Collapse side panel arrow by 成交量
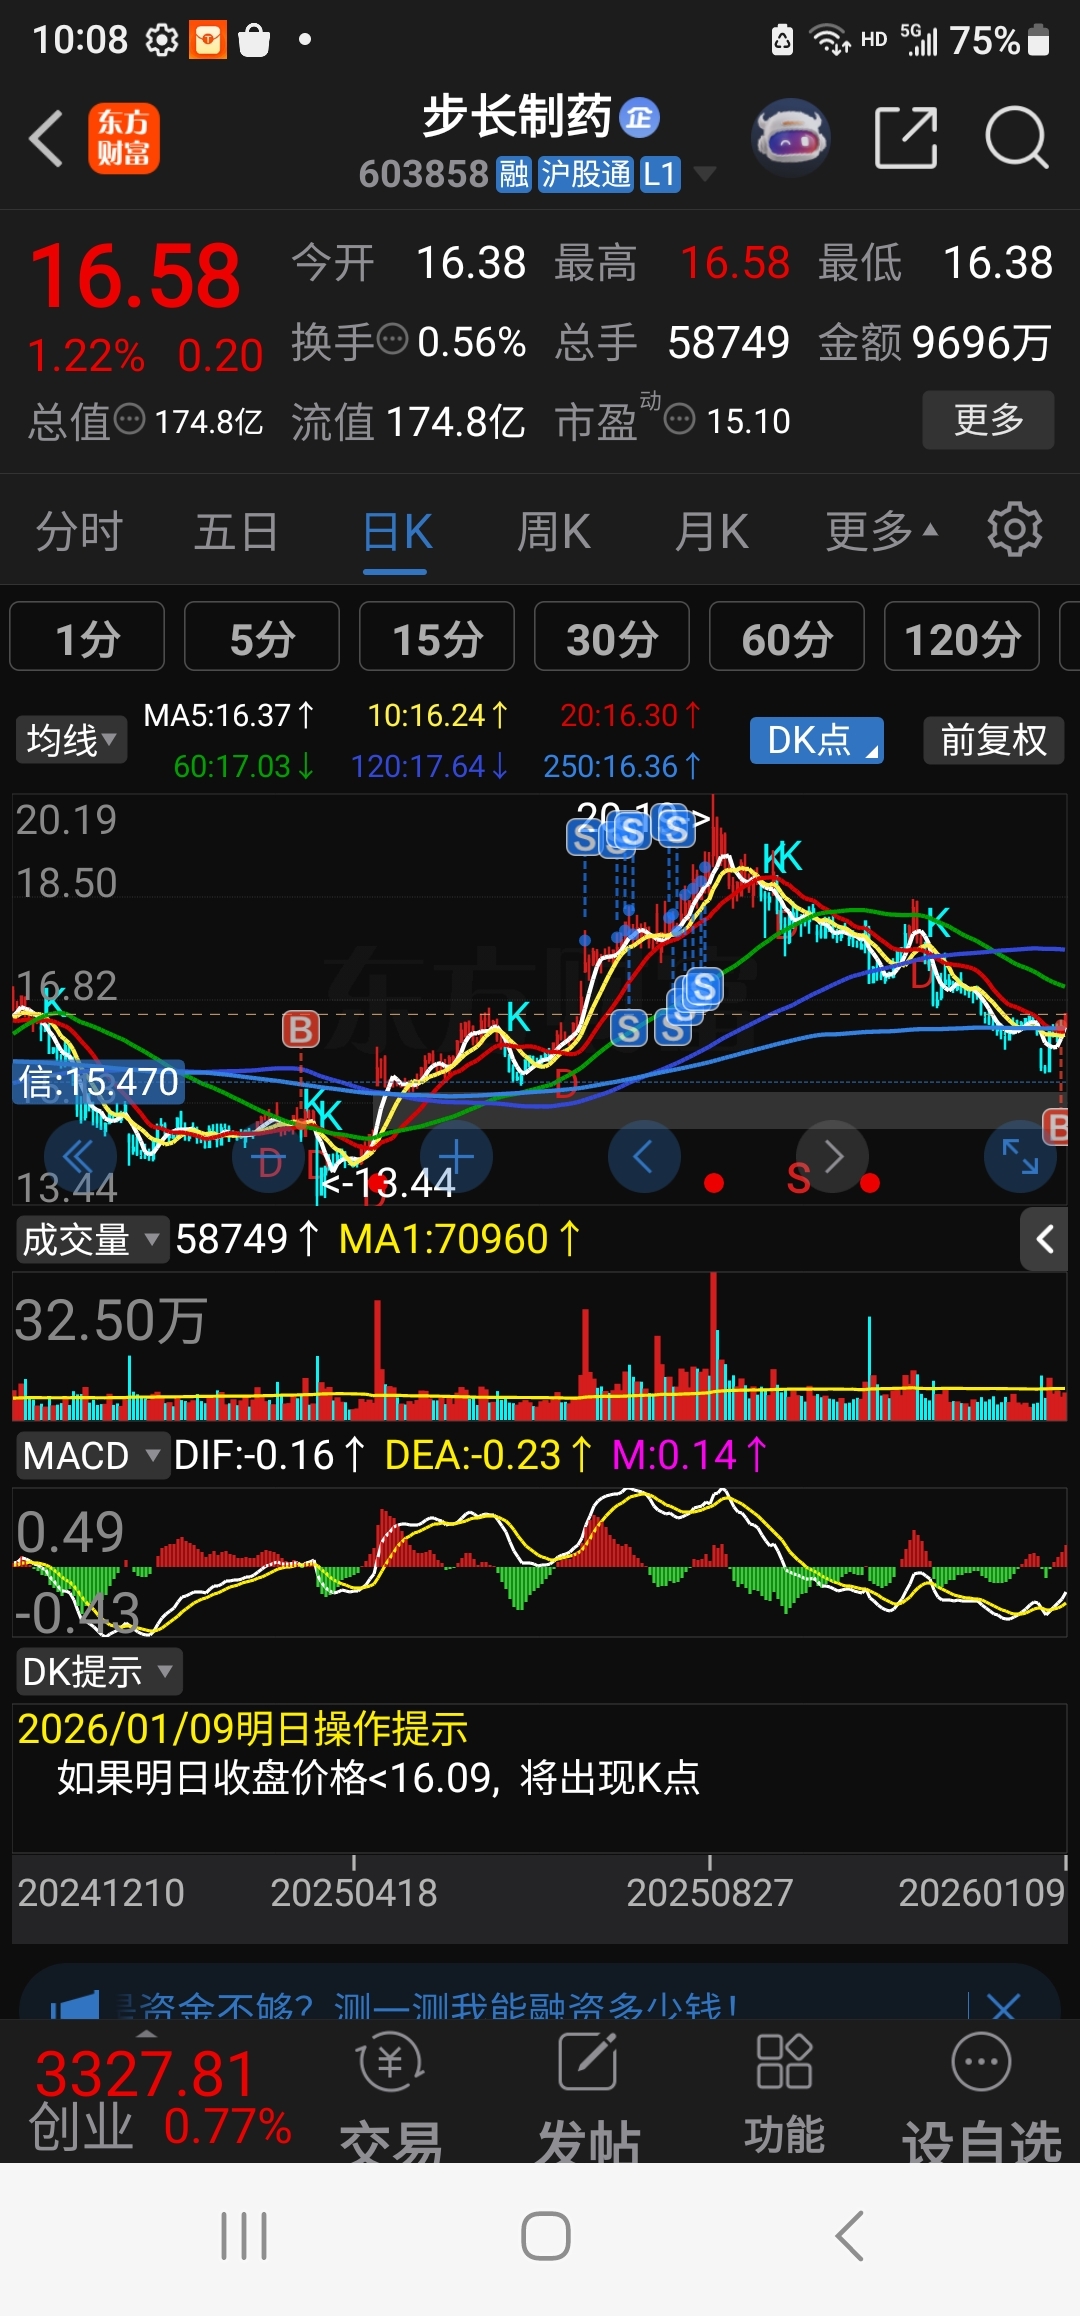 pos(1045,1240)
